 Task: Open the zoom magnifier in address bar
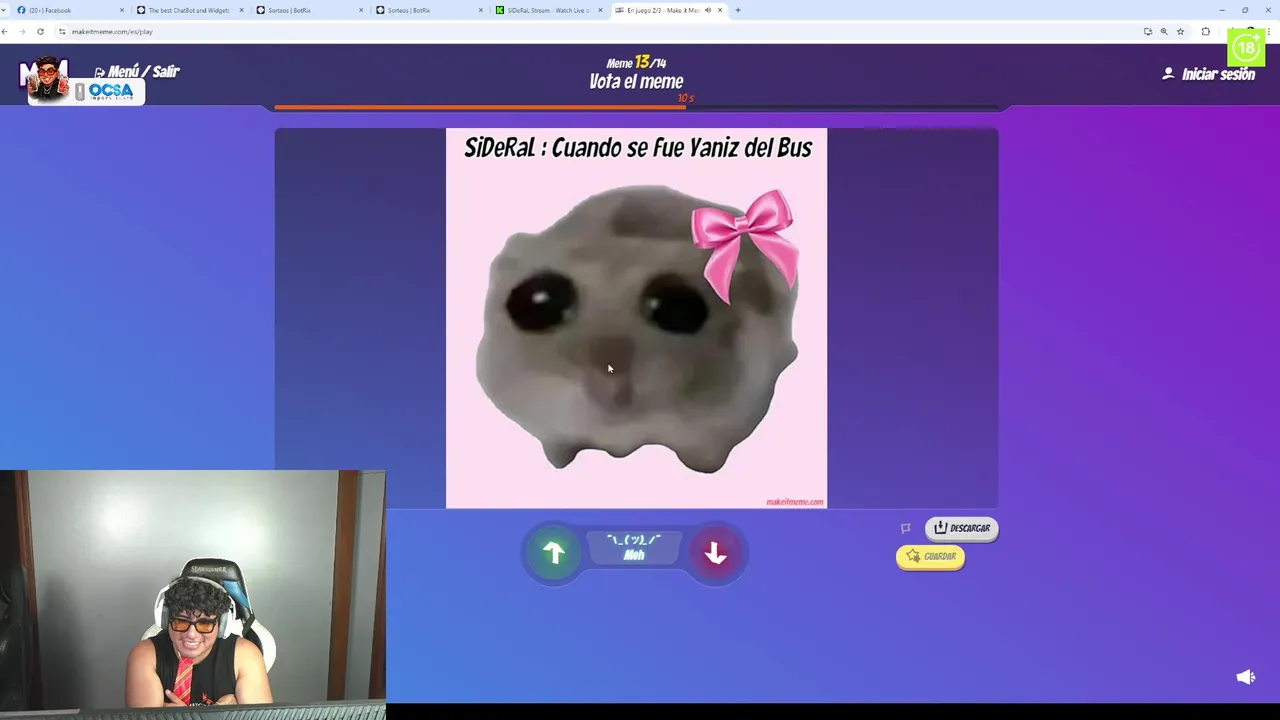click(1164, 31)
